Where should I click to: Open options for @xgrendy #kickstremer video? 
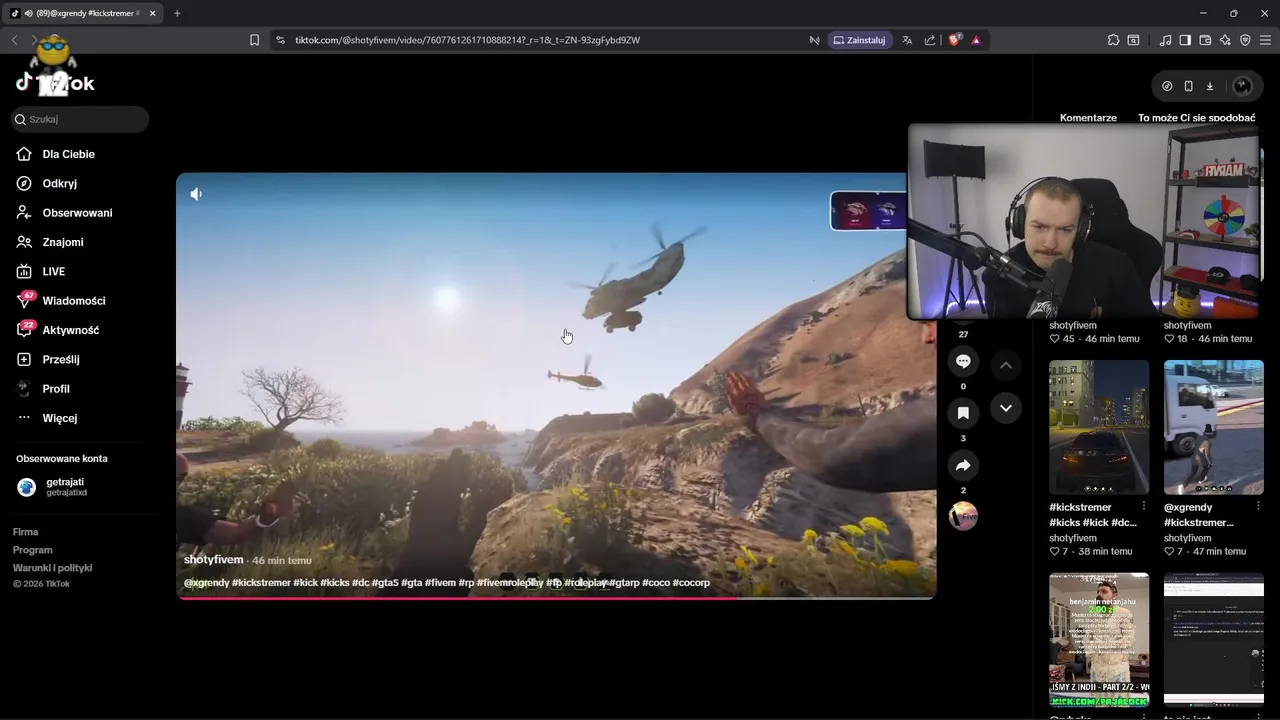(1258, 508)
